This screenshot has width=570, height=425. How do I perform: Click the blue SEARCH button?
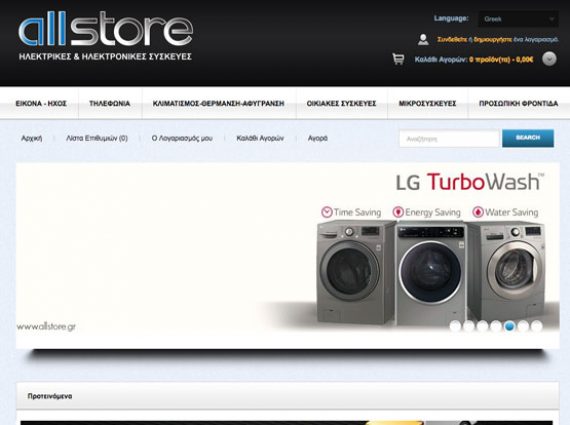pos(528,138)
